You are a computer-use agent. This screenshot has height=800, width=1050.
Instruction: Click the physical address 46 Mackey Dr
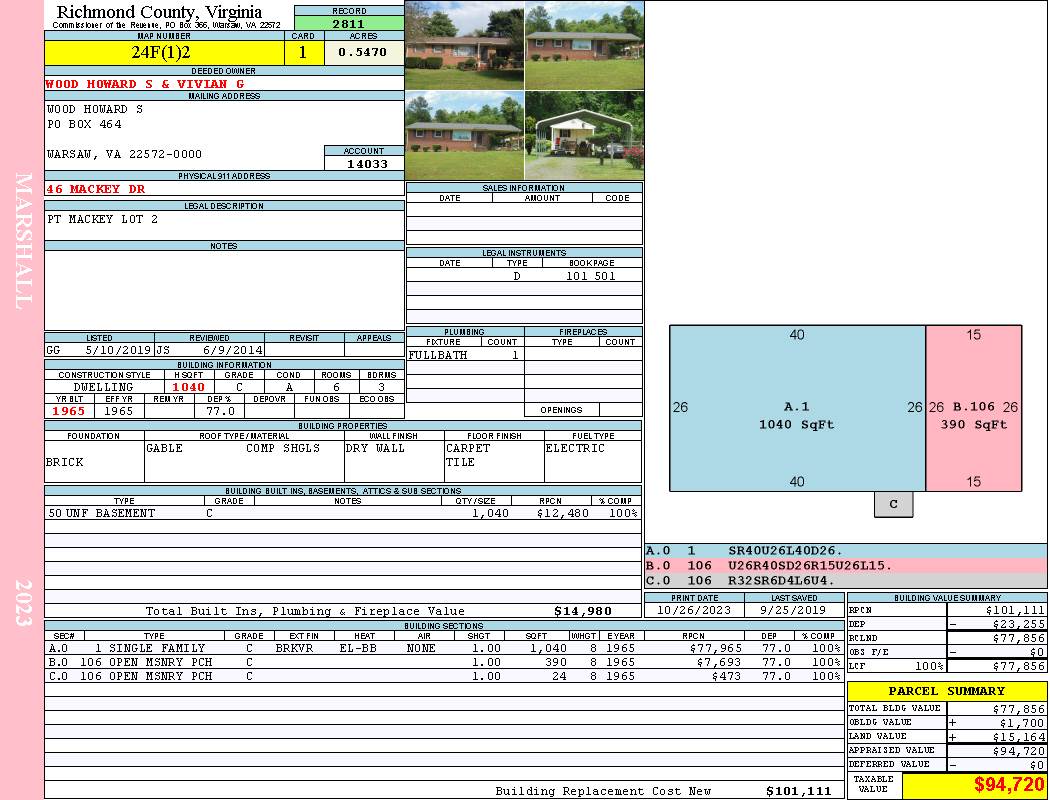[96, 189]
